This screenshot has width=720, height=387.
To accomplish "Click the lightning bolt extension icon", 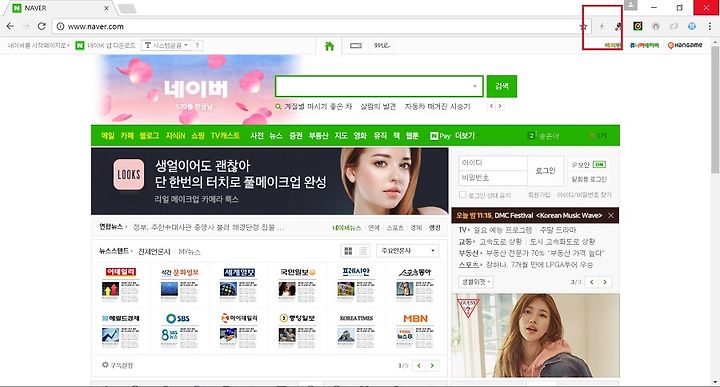I will point(602,27).
